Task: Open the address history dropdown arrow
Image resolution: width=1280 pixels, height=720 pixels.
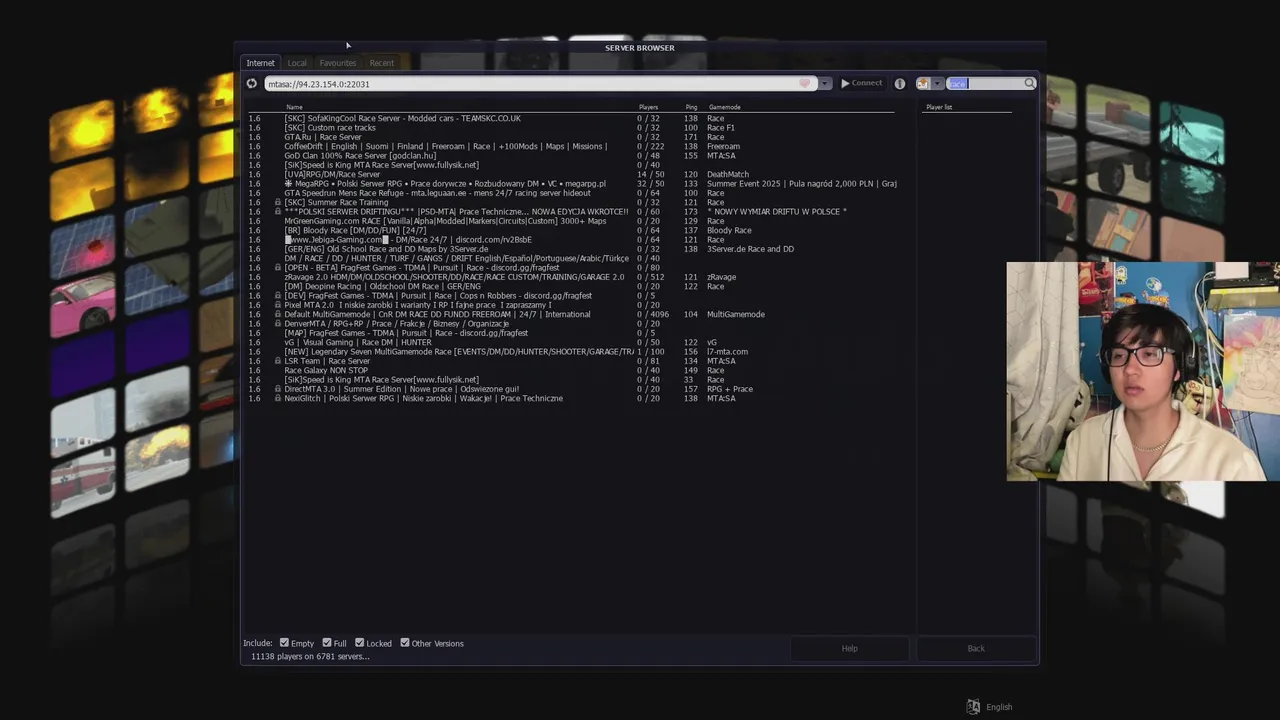Action: [825, 84]
